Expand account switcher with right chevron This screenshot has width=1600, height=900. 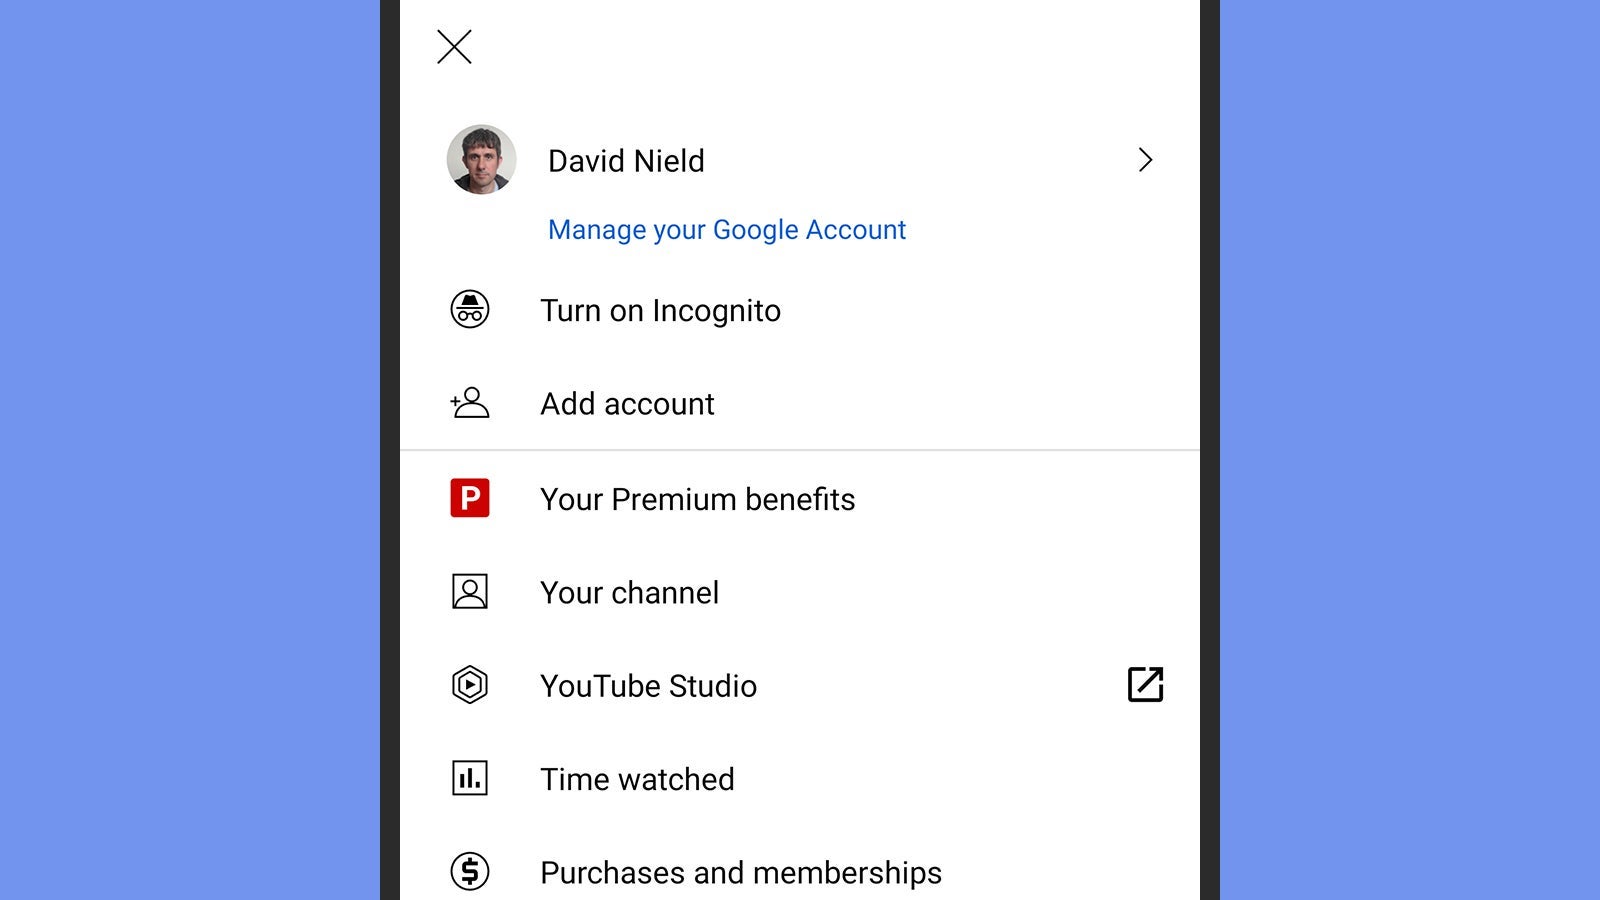1146,160
